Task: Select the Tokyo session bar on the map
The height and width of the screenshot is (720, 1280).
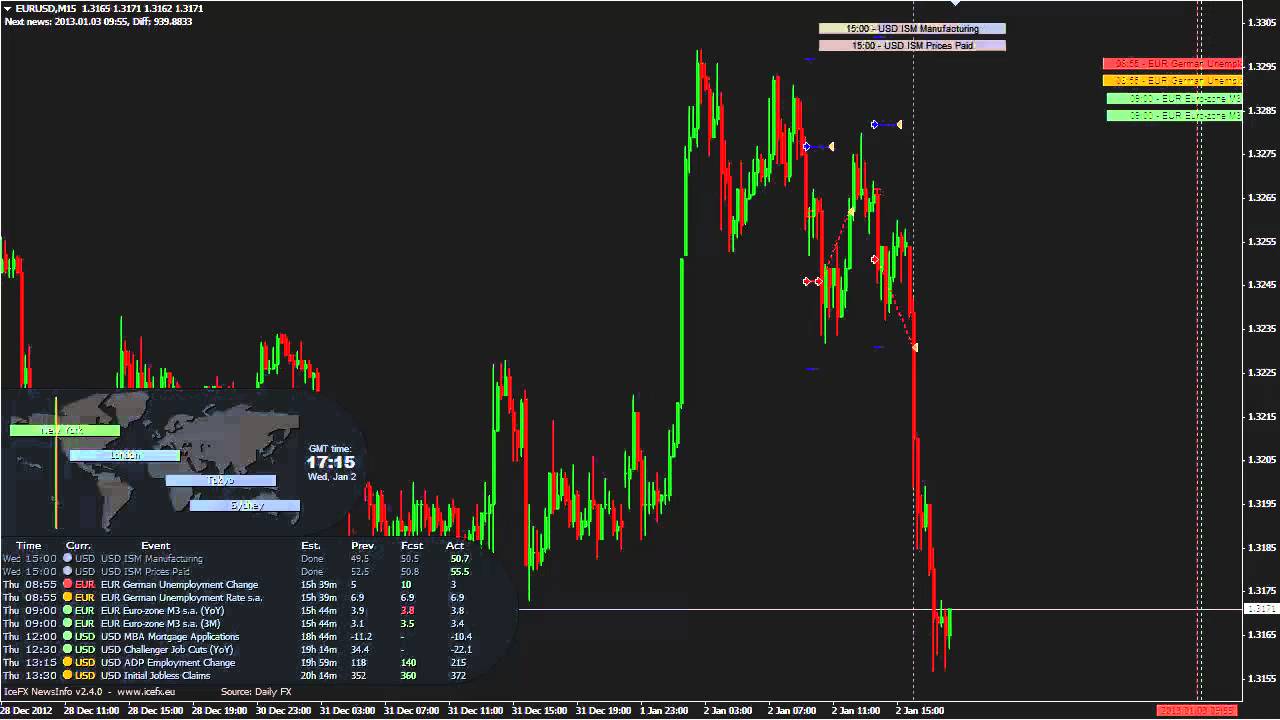Action: click(x=220, y=480)
